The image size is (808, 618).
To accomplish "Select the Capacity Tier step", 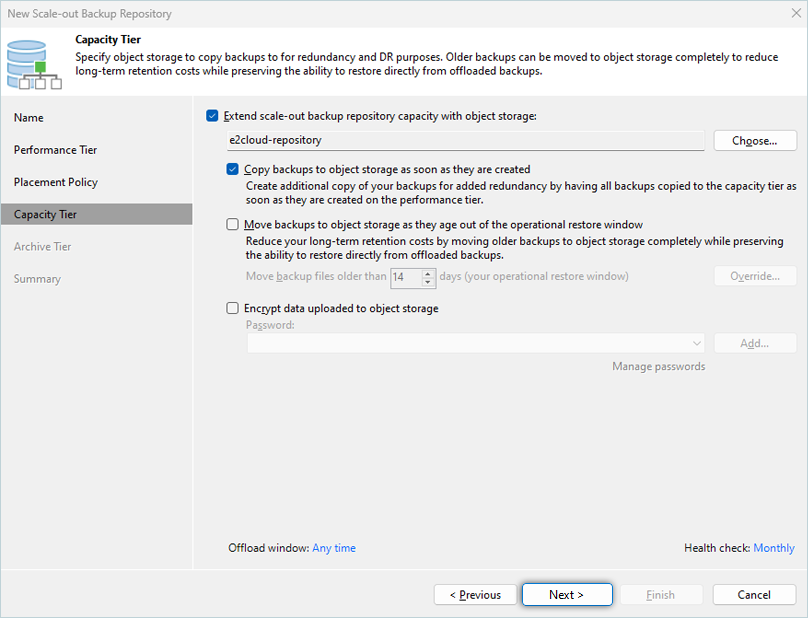I will (45, 214).
